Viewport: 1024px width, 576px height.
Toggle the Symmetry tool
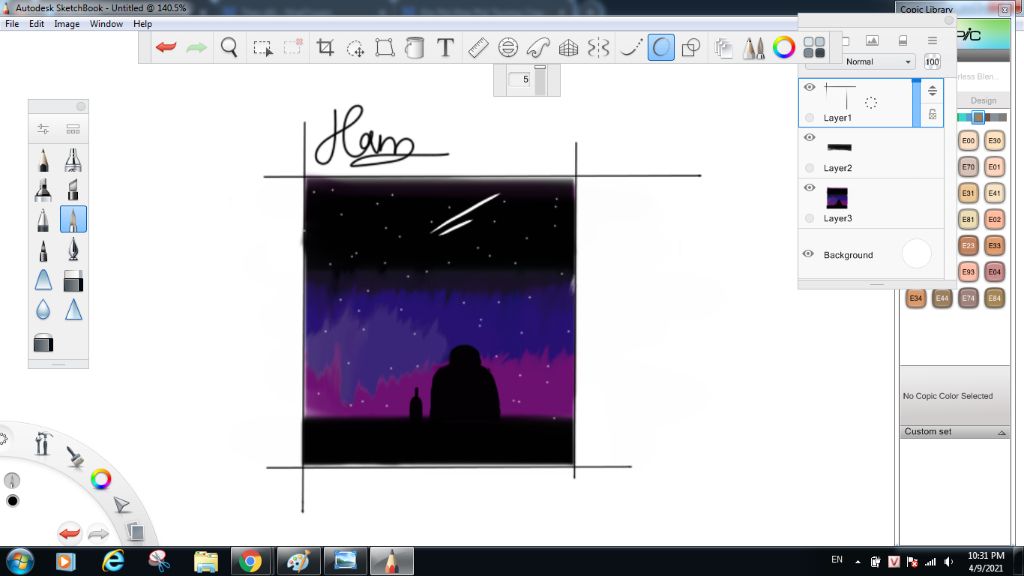pos(598,47)
